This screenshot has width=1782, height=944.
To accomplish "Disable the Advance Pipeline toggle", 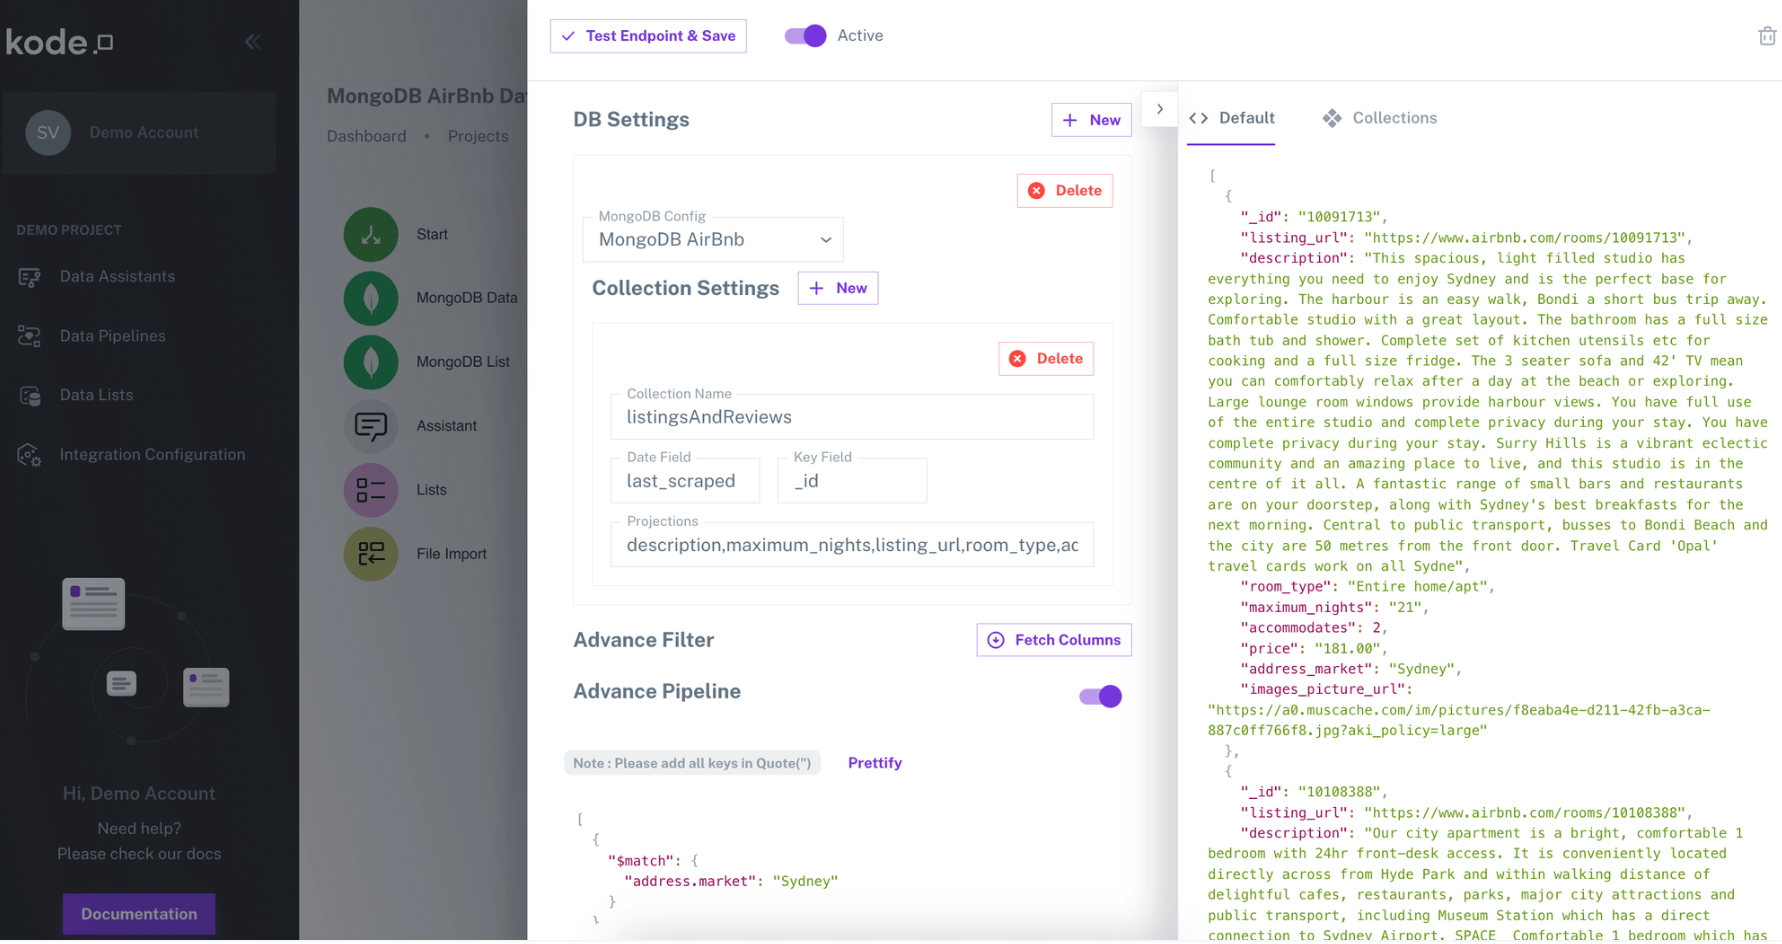I will [1100, 696].
